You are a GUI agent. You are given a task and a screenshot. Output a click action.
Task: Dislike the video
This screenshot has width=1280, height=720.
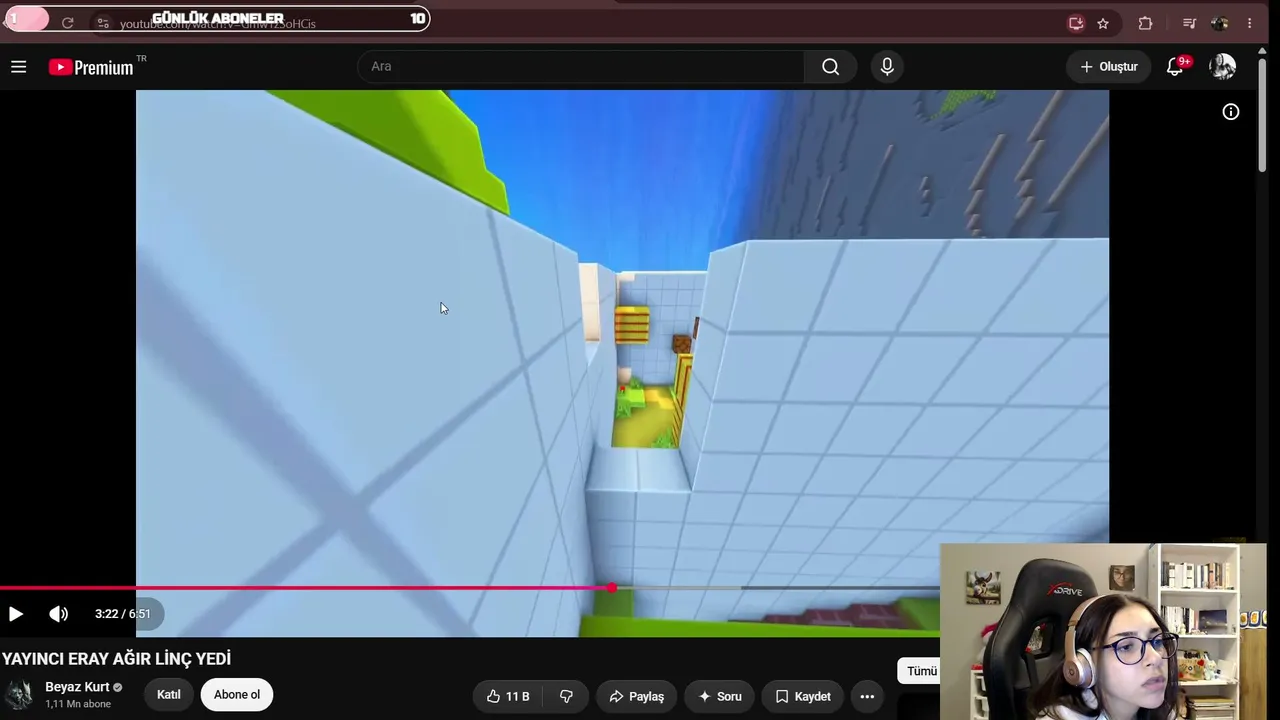coord(566,697)
